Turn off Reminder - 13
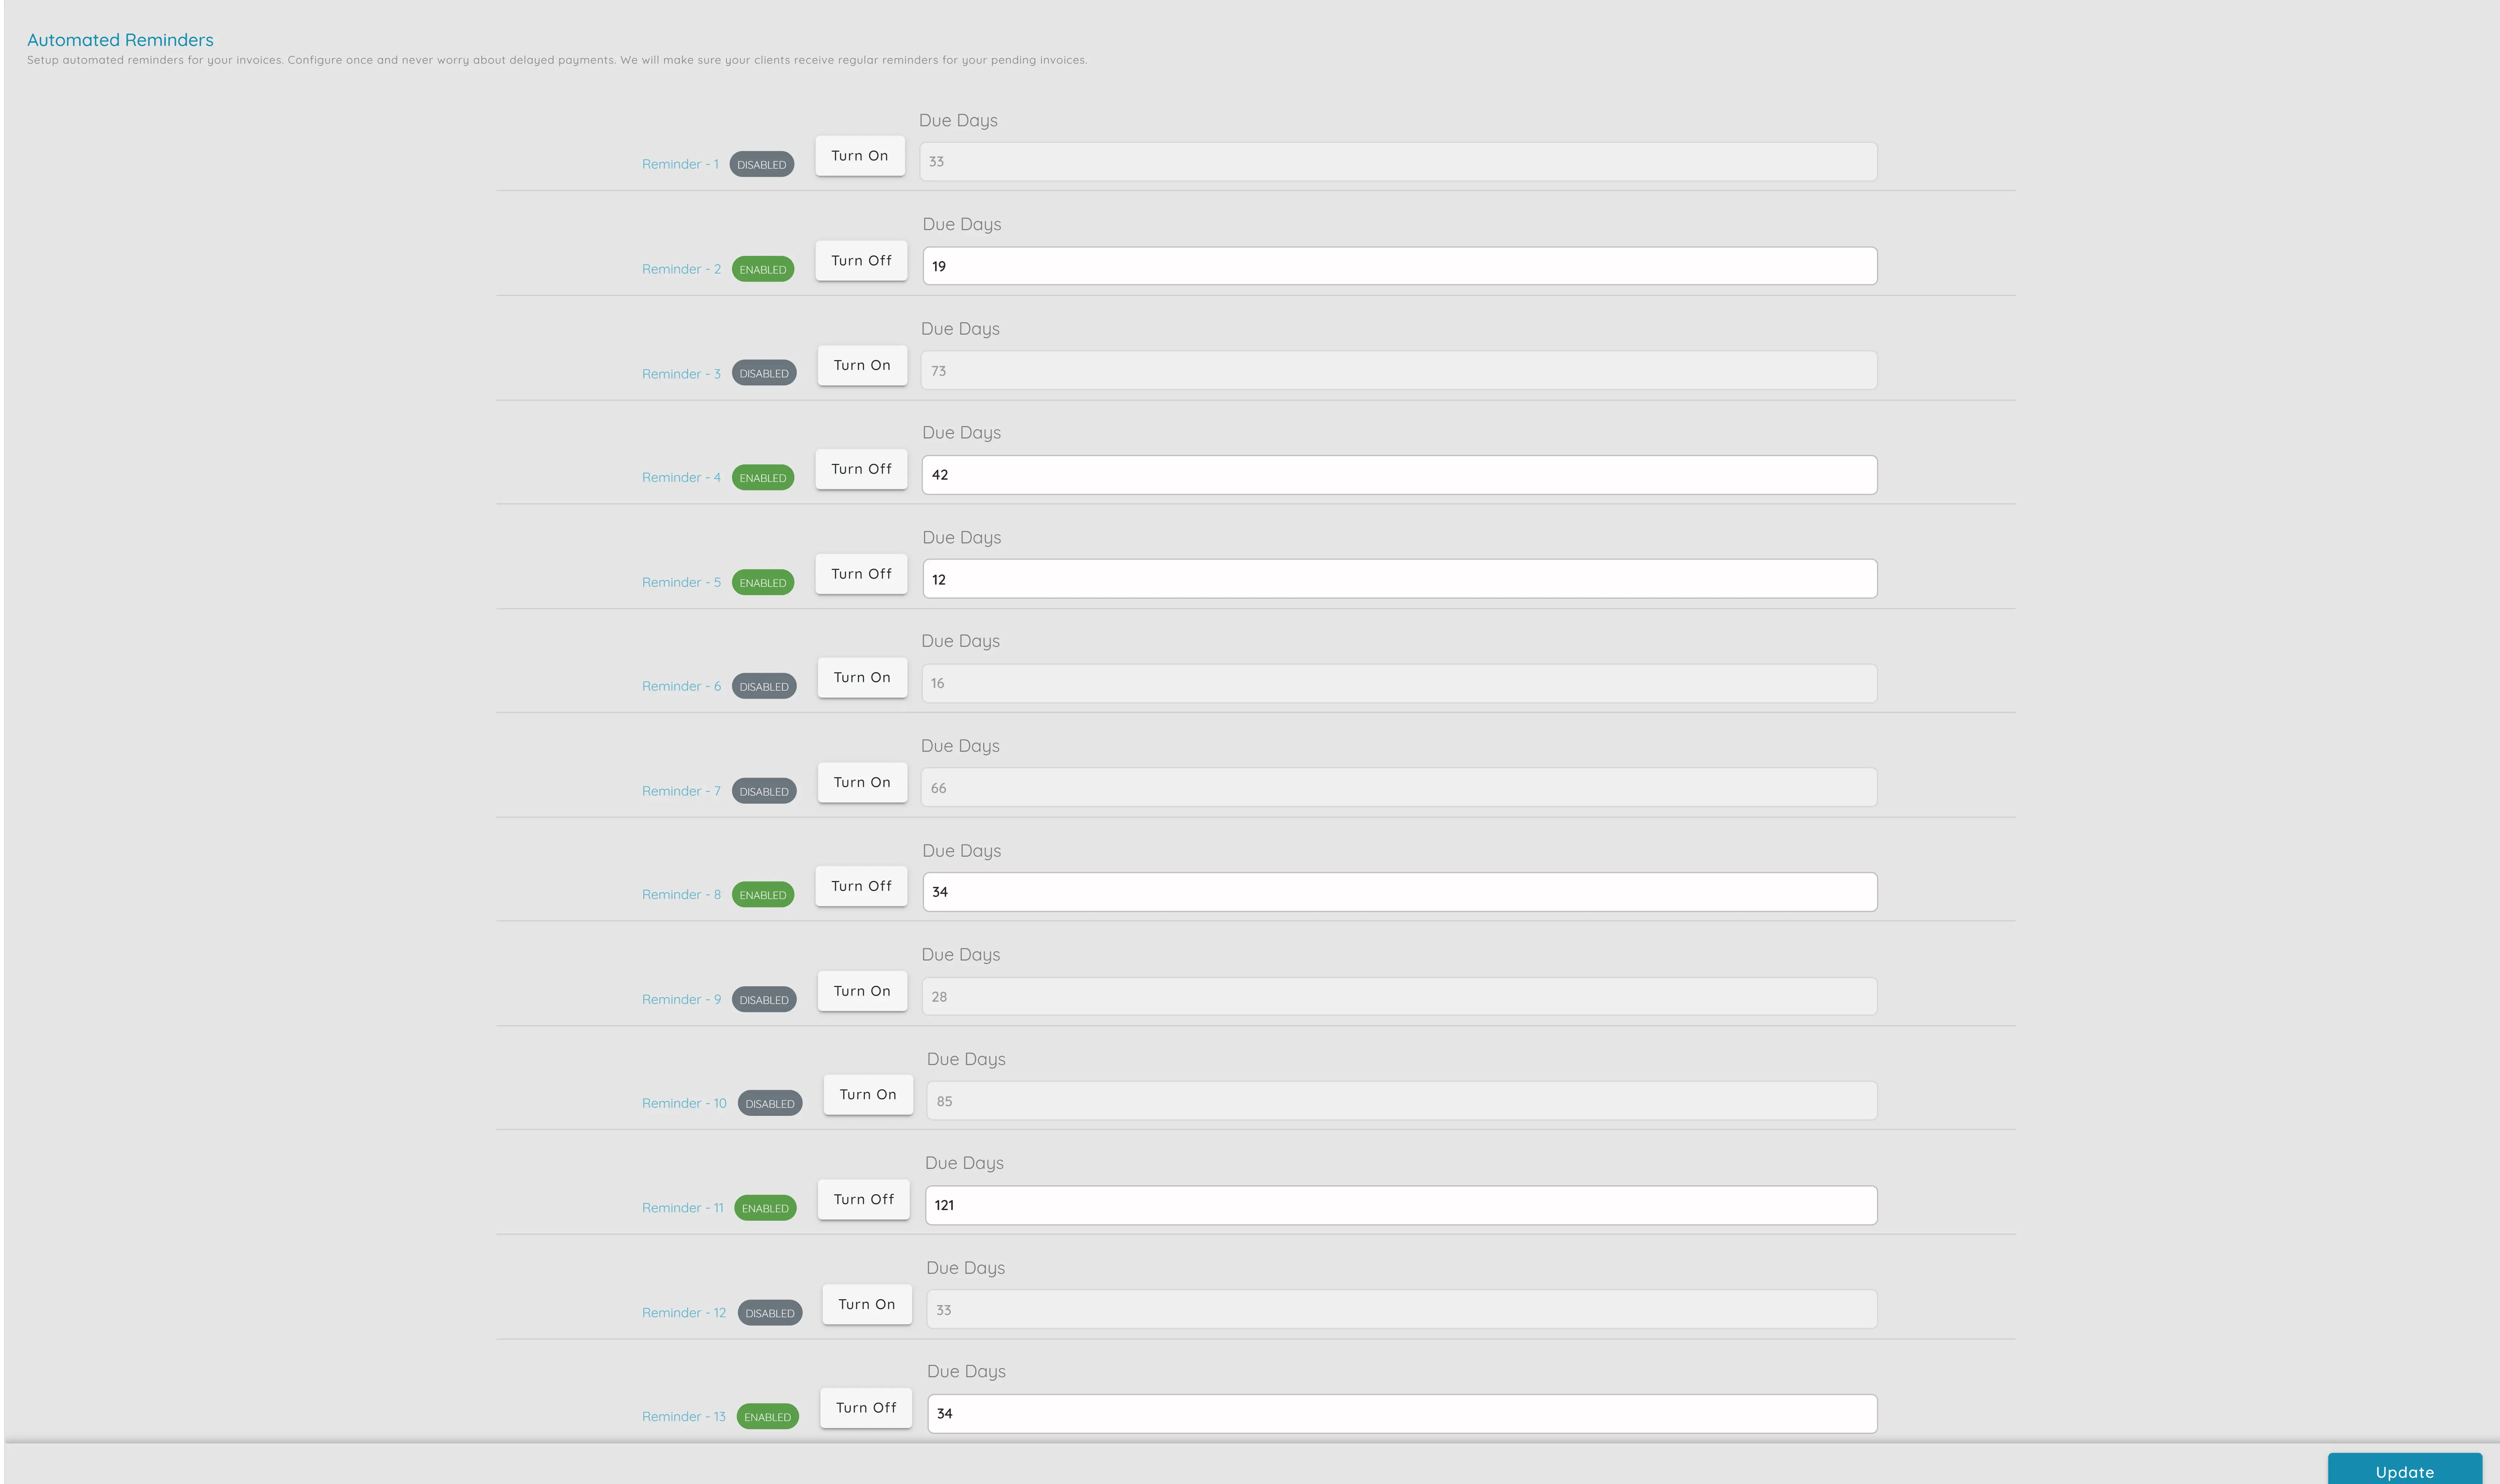This screenshot has height=1484, width=2500. pyautogui.click(x=865, y=1407)
